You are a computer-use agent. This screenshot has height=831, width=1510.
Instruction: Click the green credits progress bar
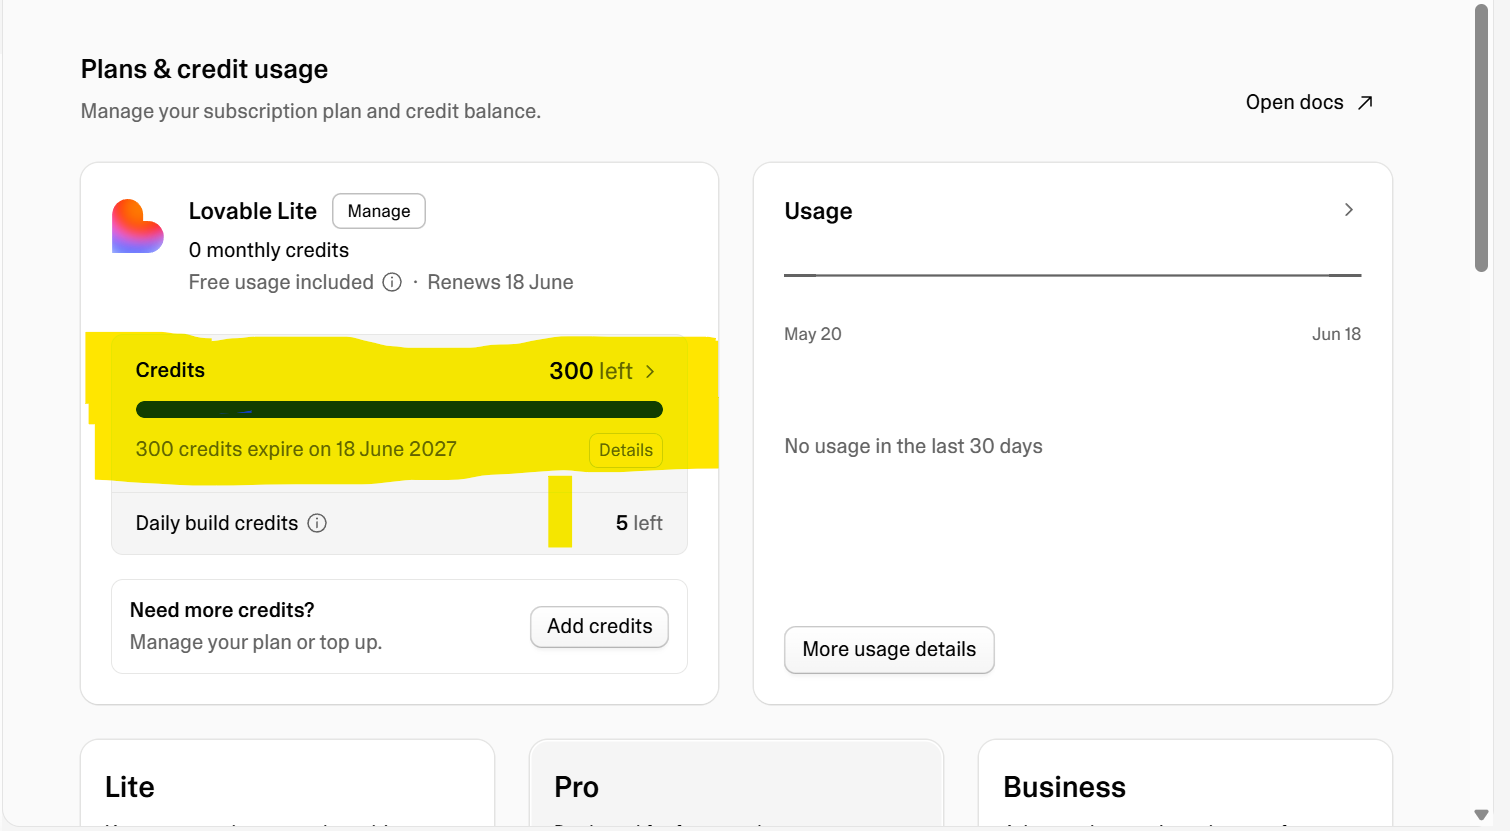(x=399, y=409)
